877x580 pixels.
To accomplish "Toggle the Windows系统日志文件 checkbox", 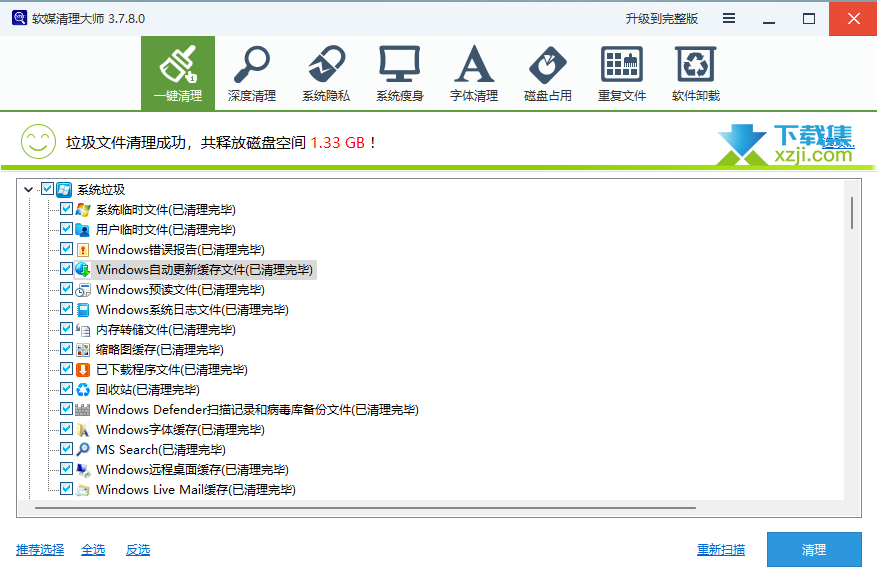I will coord(67,309).
